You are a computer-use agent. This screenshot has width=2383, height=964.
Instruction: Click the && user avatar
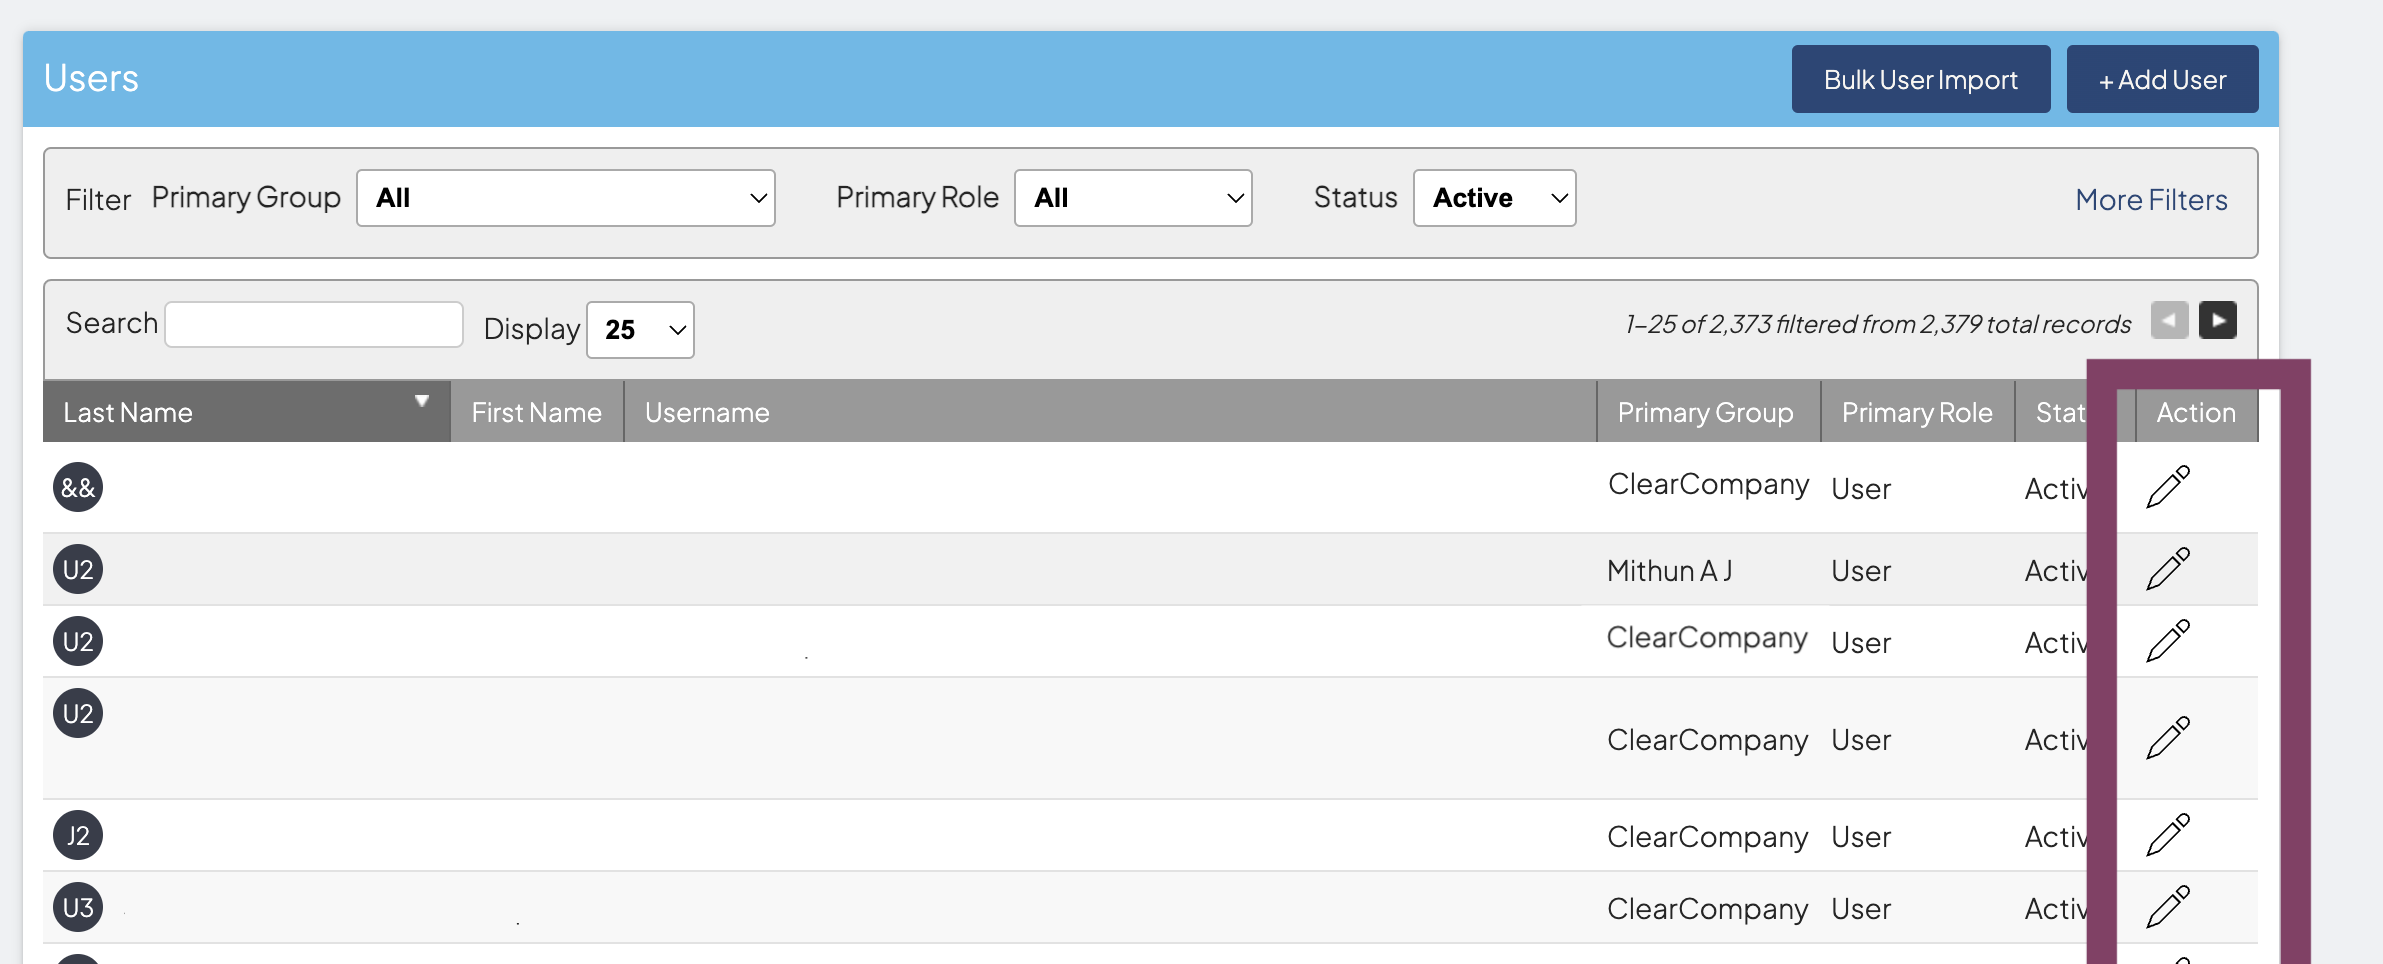tap(78, 487)
